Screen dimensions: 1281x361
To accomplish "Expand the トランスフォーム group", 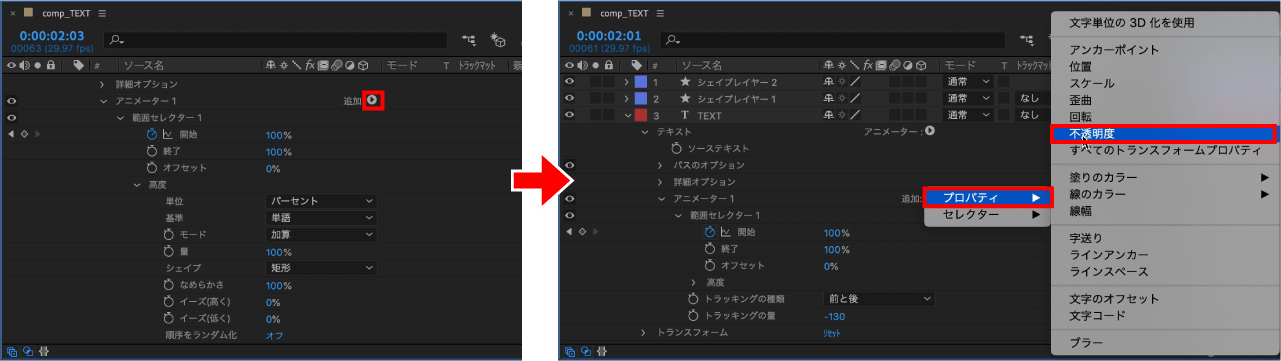I will coord(643,332).
